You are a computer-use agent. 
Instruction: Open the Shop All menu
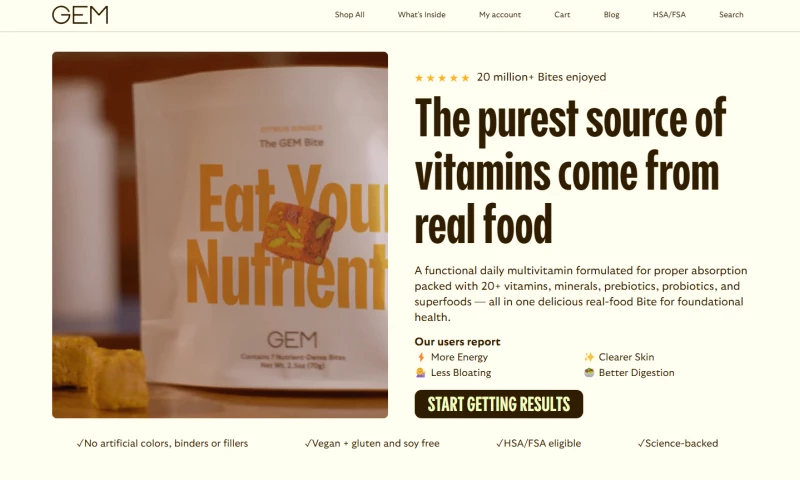tap(349, 15)
